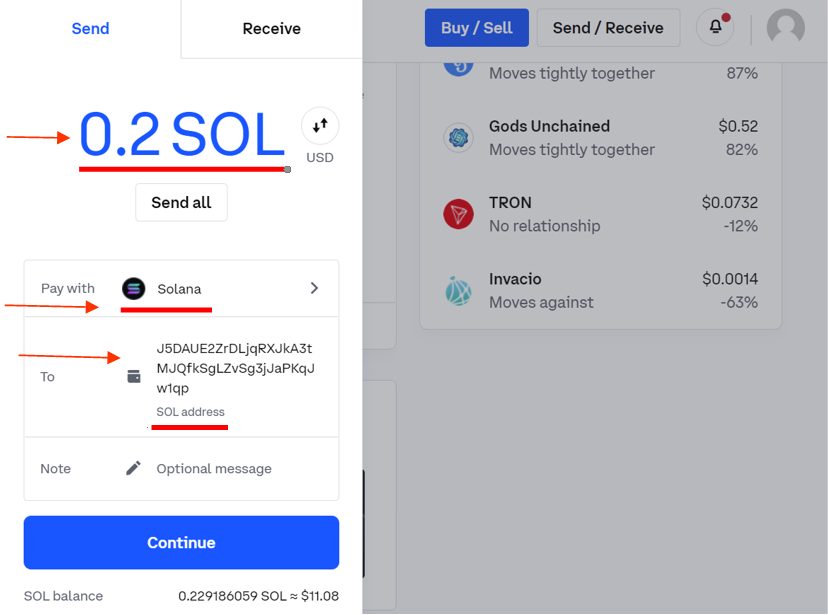828x615 pixels.
Task: Toggle amount currency with swap arrows
Action: [x=320, y=126]
